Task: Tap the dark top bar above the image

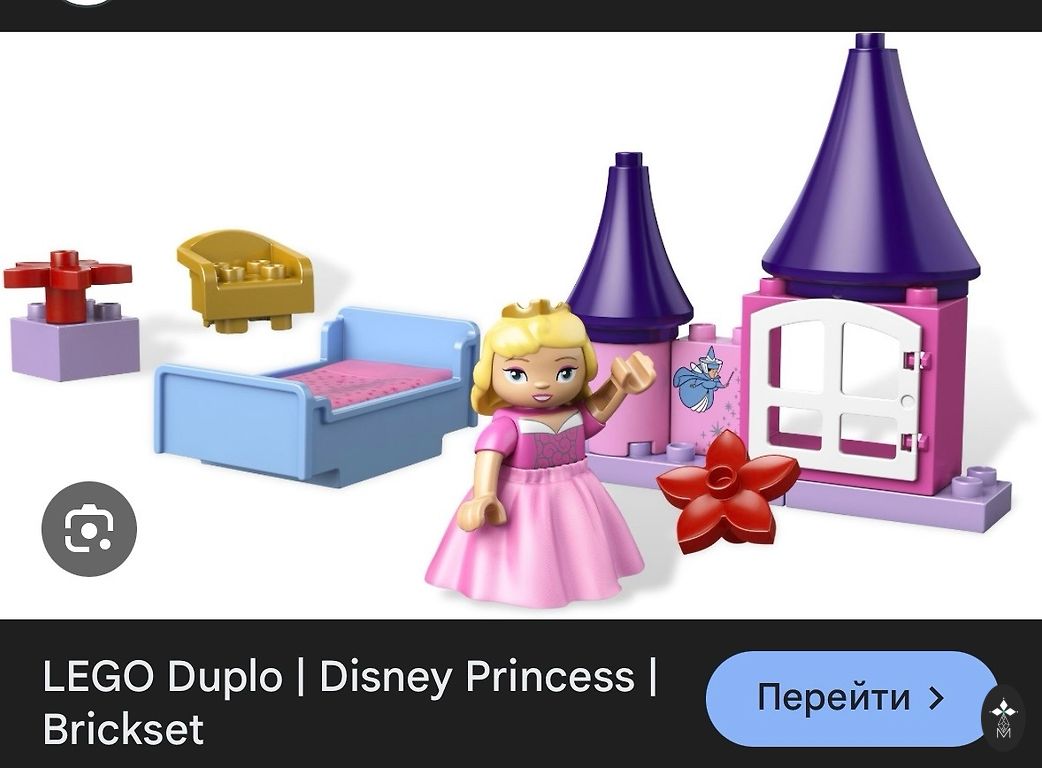Action: pyautogui.click(x=521, y=15)
